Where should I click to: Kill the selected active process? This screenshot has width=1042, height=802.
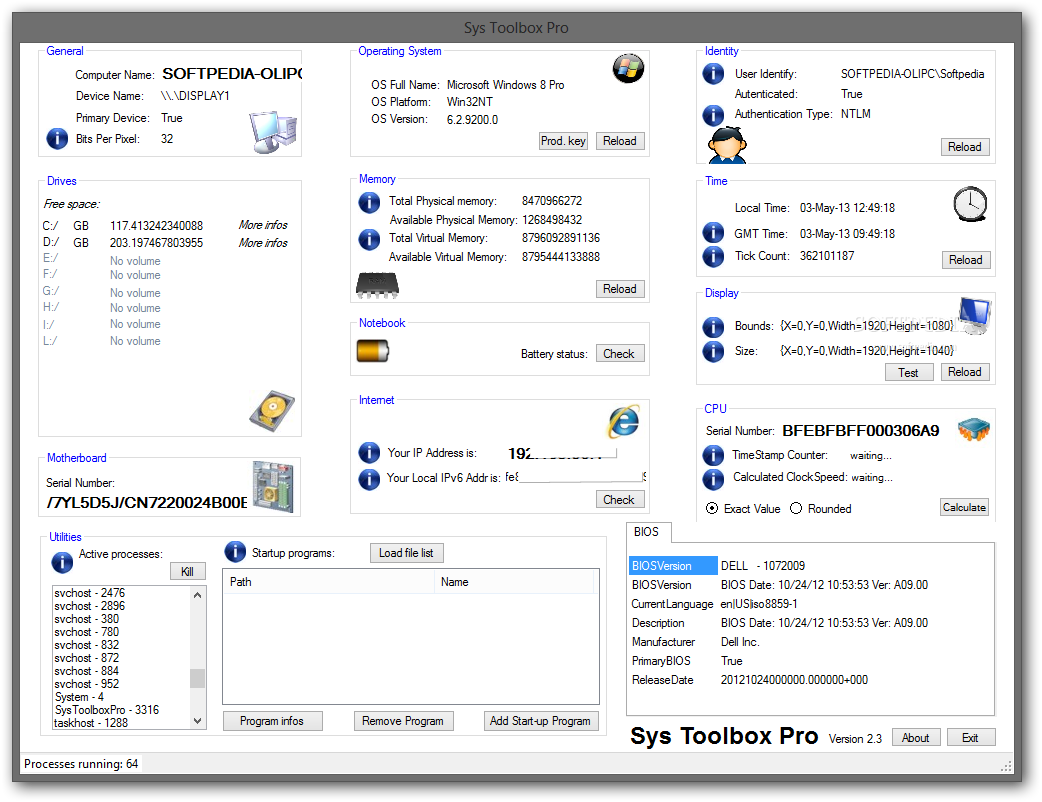click(x=188, y=571)
